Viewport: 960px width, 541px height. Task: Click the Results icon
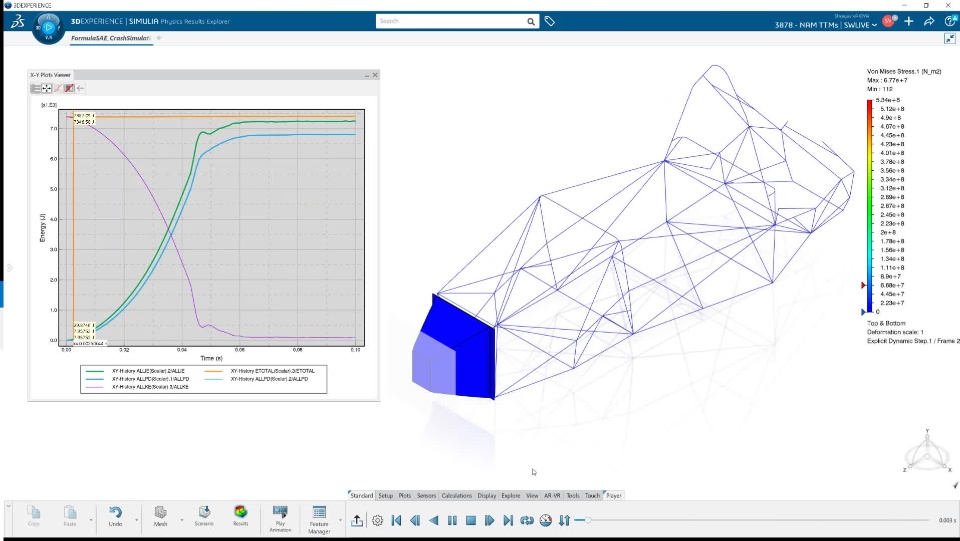(x=241, y=516)
